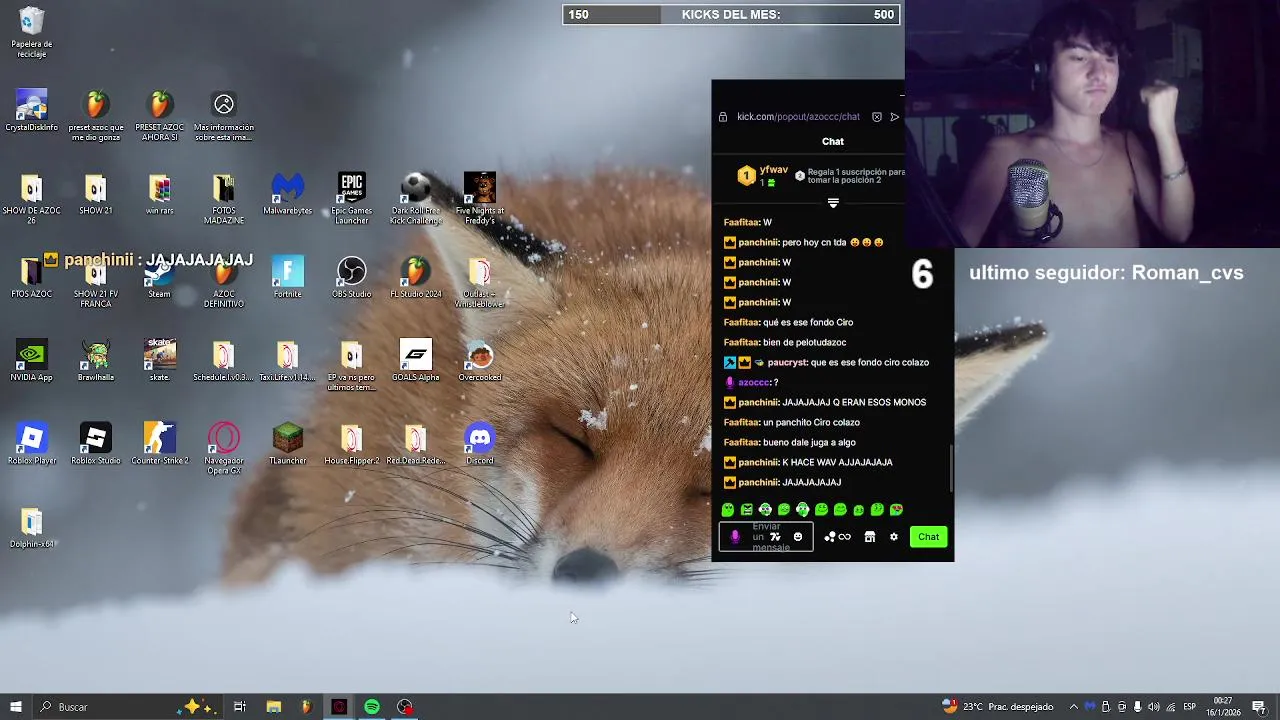Click the Kick chat scrollbar
Screen dimensions: 1280x720
pyautogui.click(x=951, y=468)
